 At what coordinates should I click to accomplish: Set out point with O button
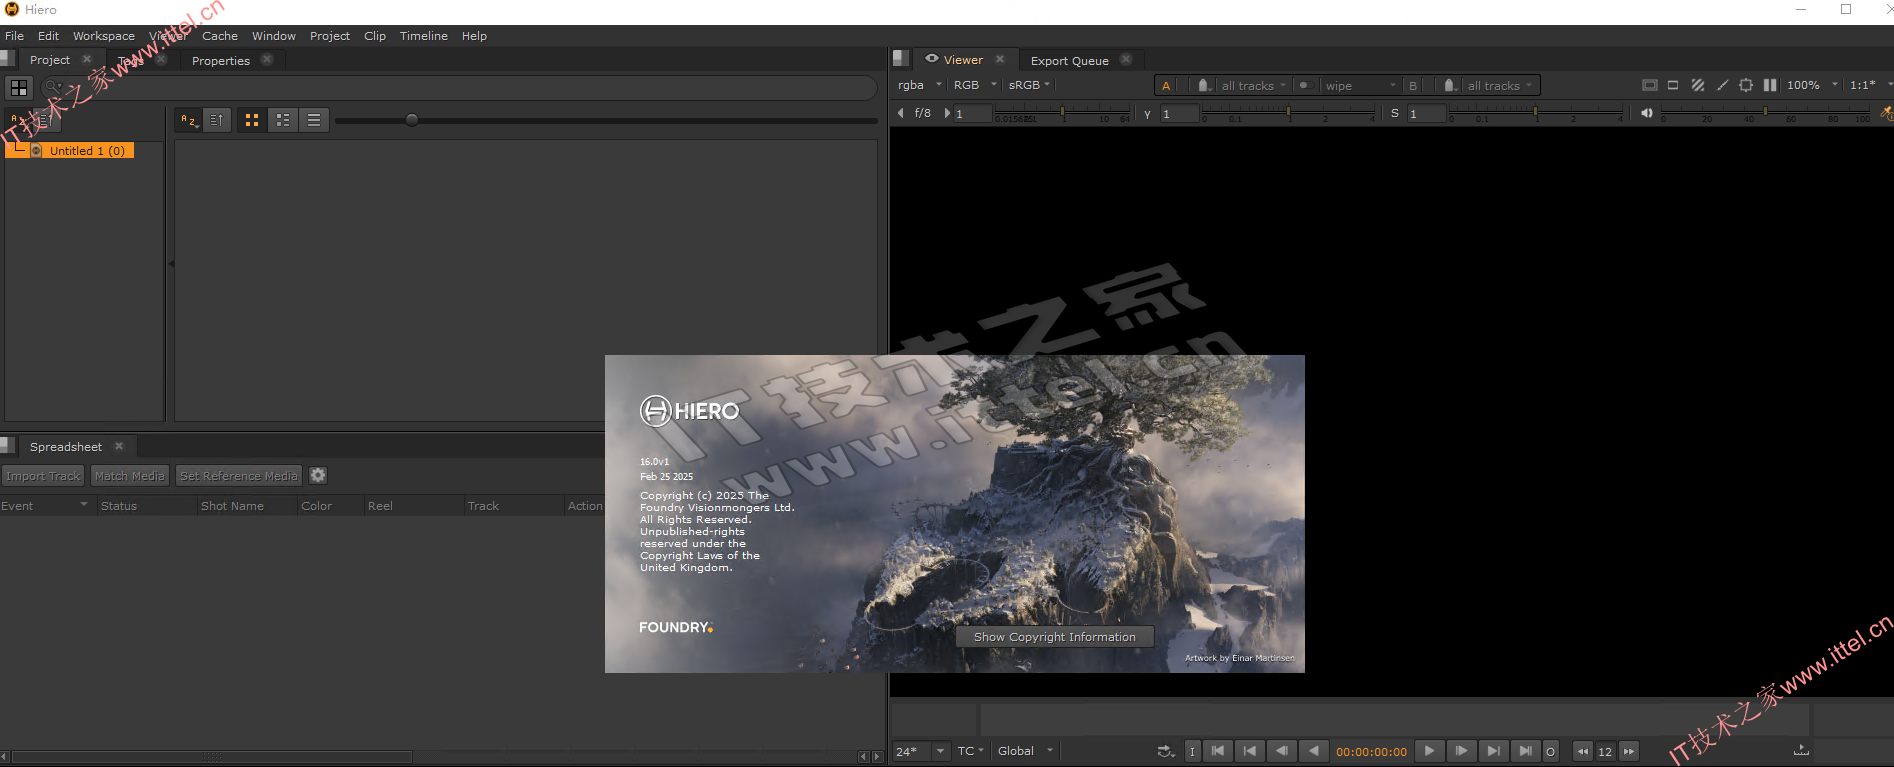click(1550, 751)
